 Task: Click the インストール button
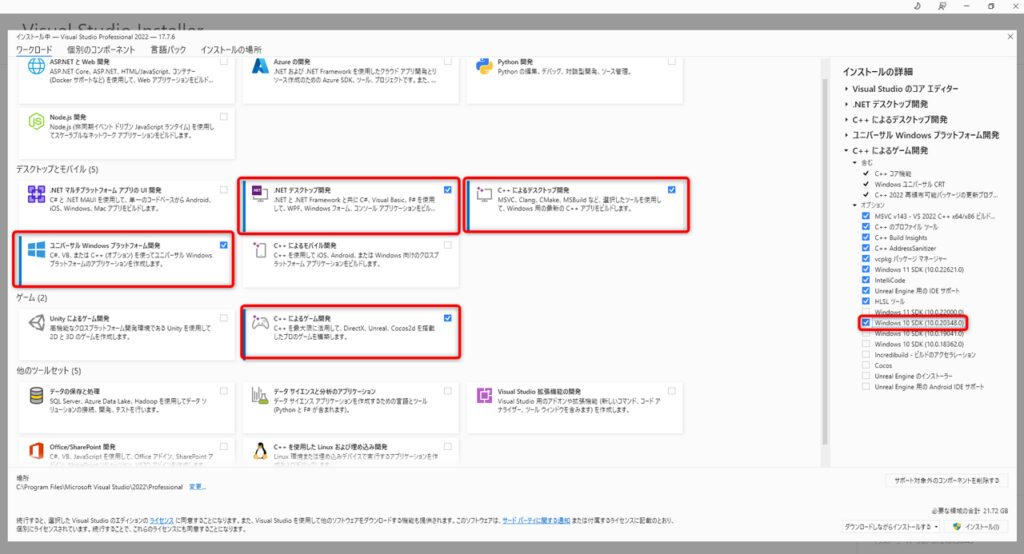(977, 527)
